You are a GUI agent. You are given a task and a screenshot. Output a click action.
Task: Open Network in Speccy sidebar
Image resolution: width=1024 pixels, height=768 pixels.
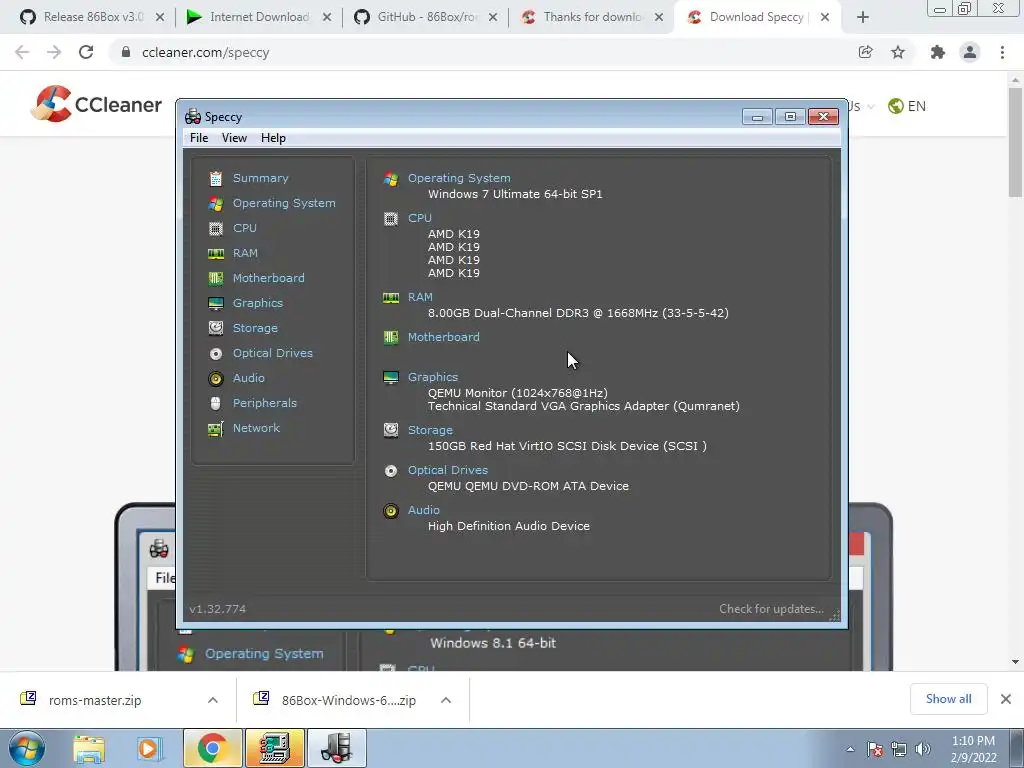(x=256, y=428)
